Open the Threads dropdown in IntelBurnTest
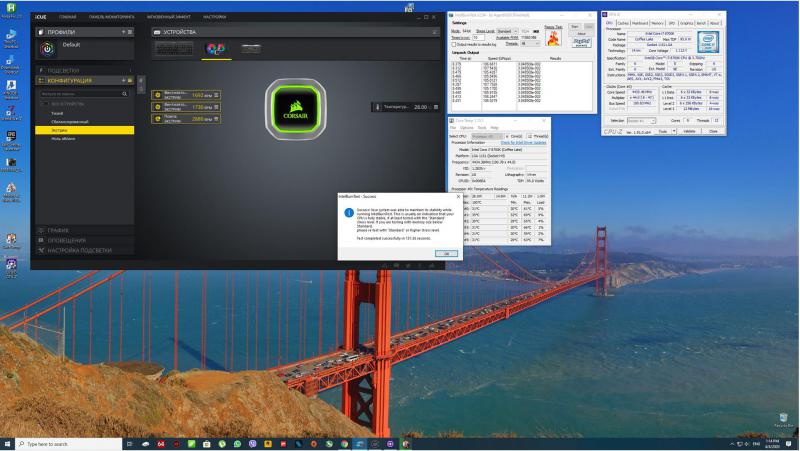 (x=531, y=43)
